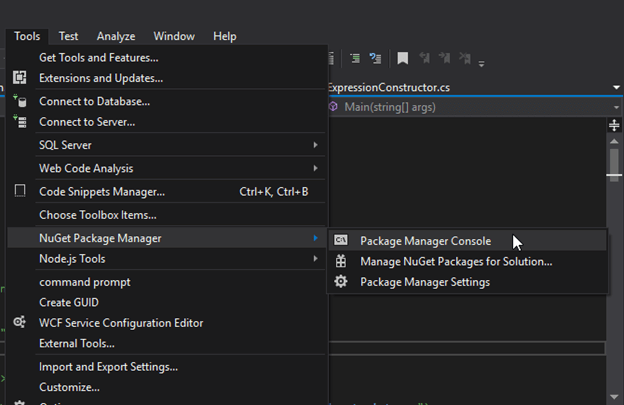Click the editor split handle above scrollbar
Image resolution: width=624 pixels, height=405 pixels.
tap(615, 126)
